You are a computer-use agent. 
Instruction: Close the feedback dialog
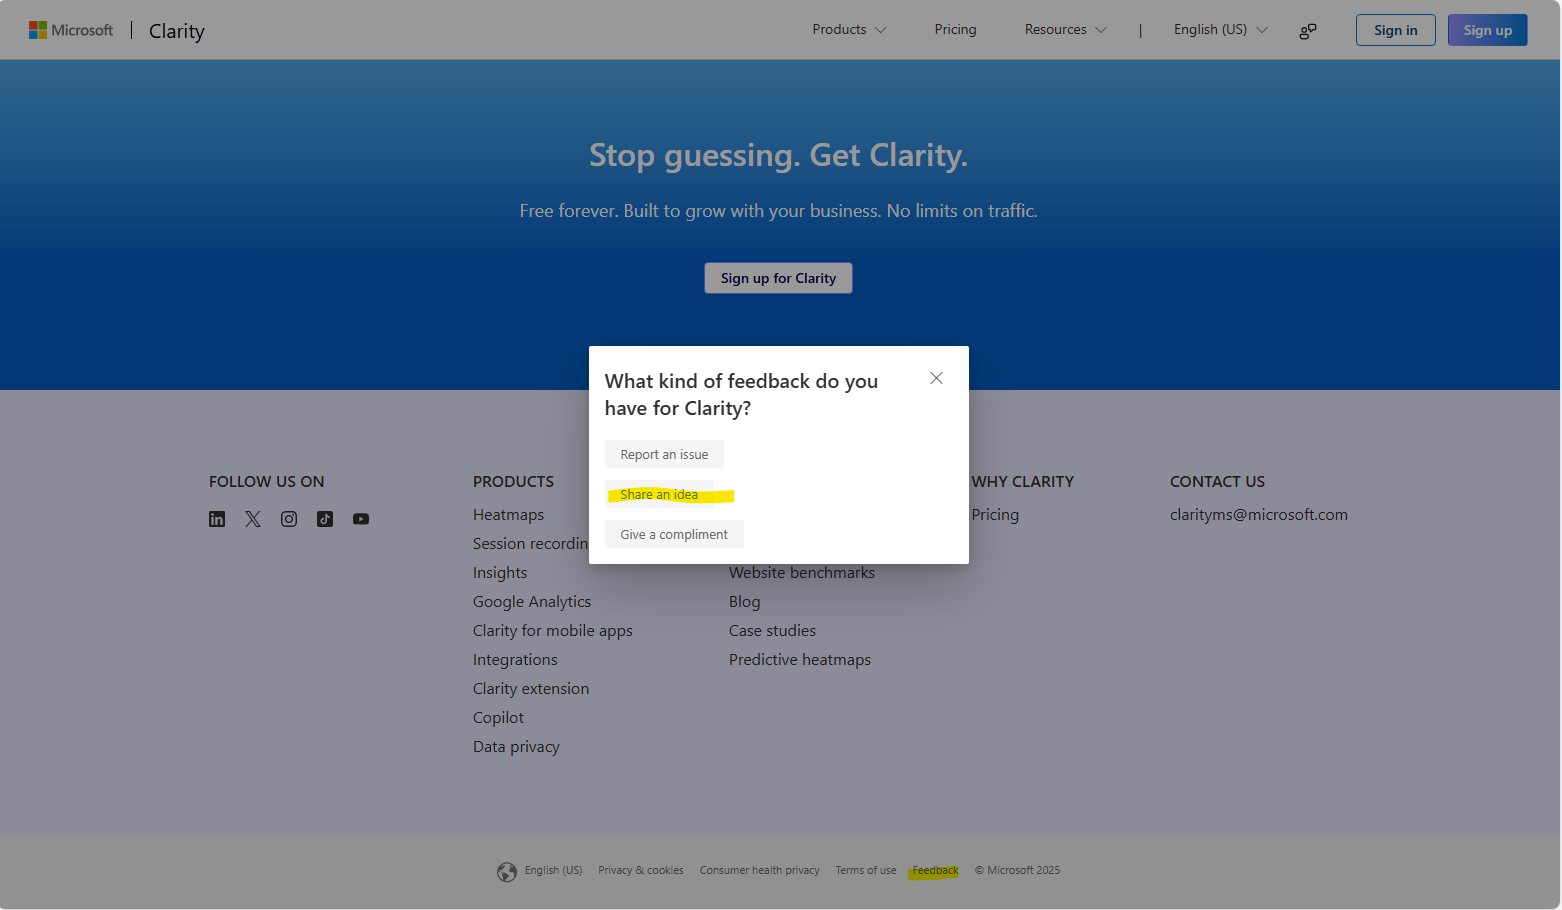[936, 378]
